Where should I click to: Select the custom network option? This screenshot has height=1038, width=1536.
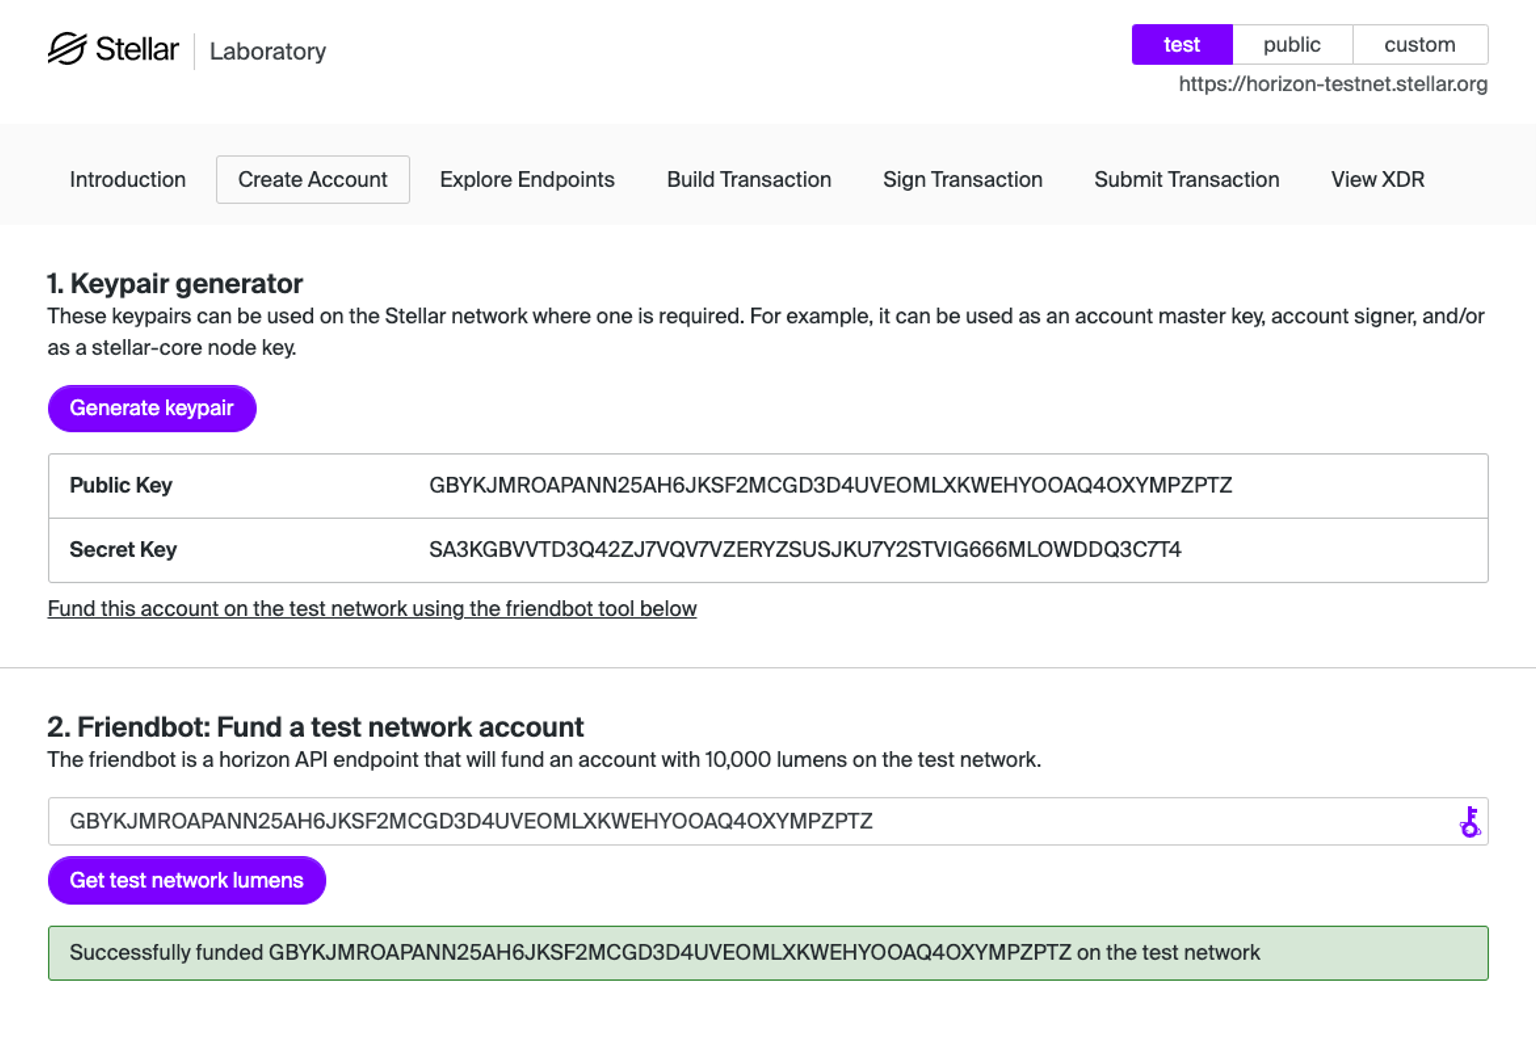(1419, 44)
